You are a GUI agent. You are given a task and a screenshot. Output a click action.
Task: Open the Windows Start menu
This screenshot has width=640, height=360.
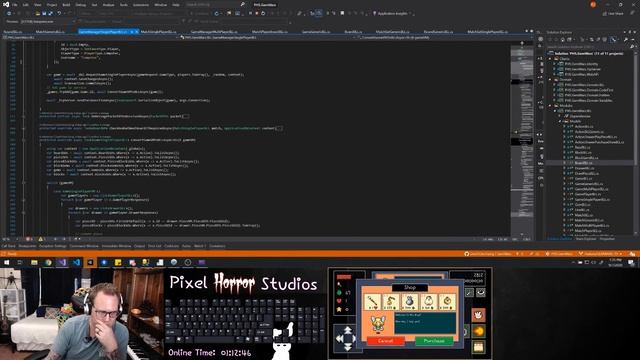[x=7, y=262]
